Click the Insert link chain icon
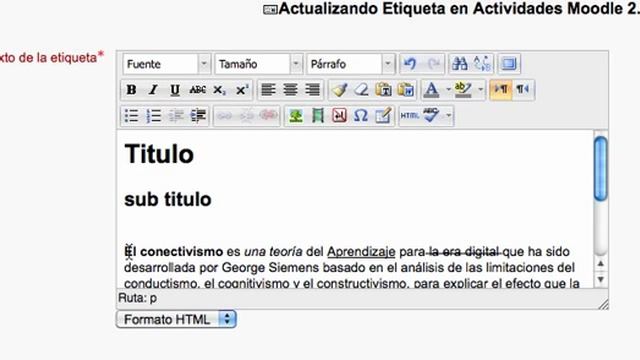The width and height of the screenshot is (640, 360). coord(224,116)
